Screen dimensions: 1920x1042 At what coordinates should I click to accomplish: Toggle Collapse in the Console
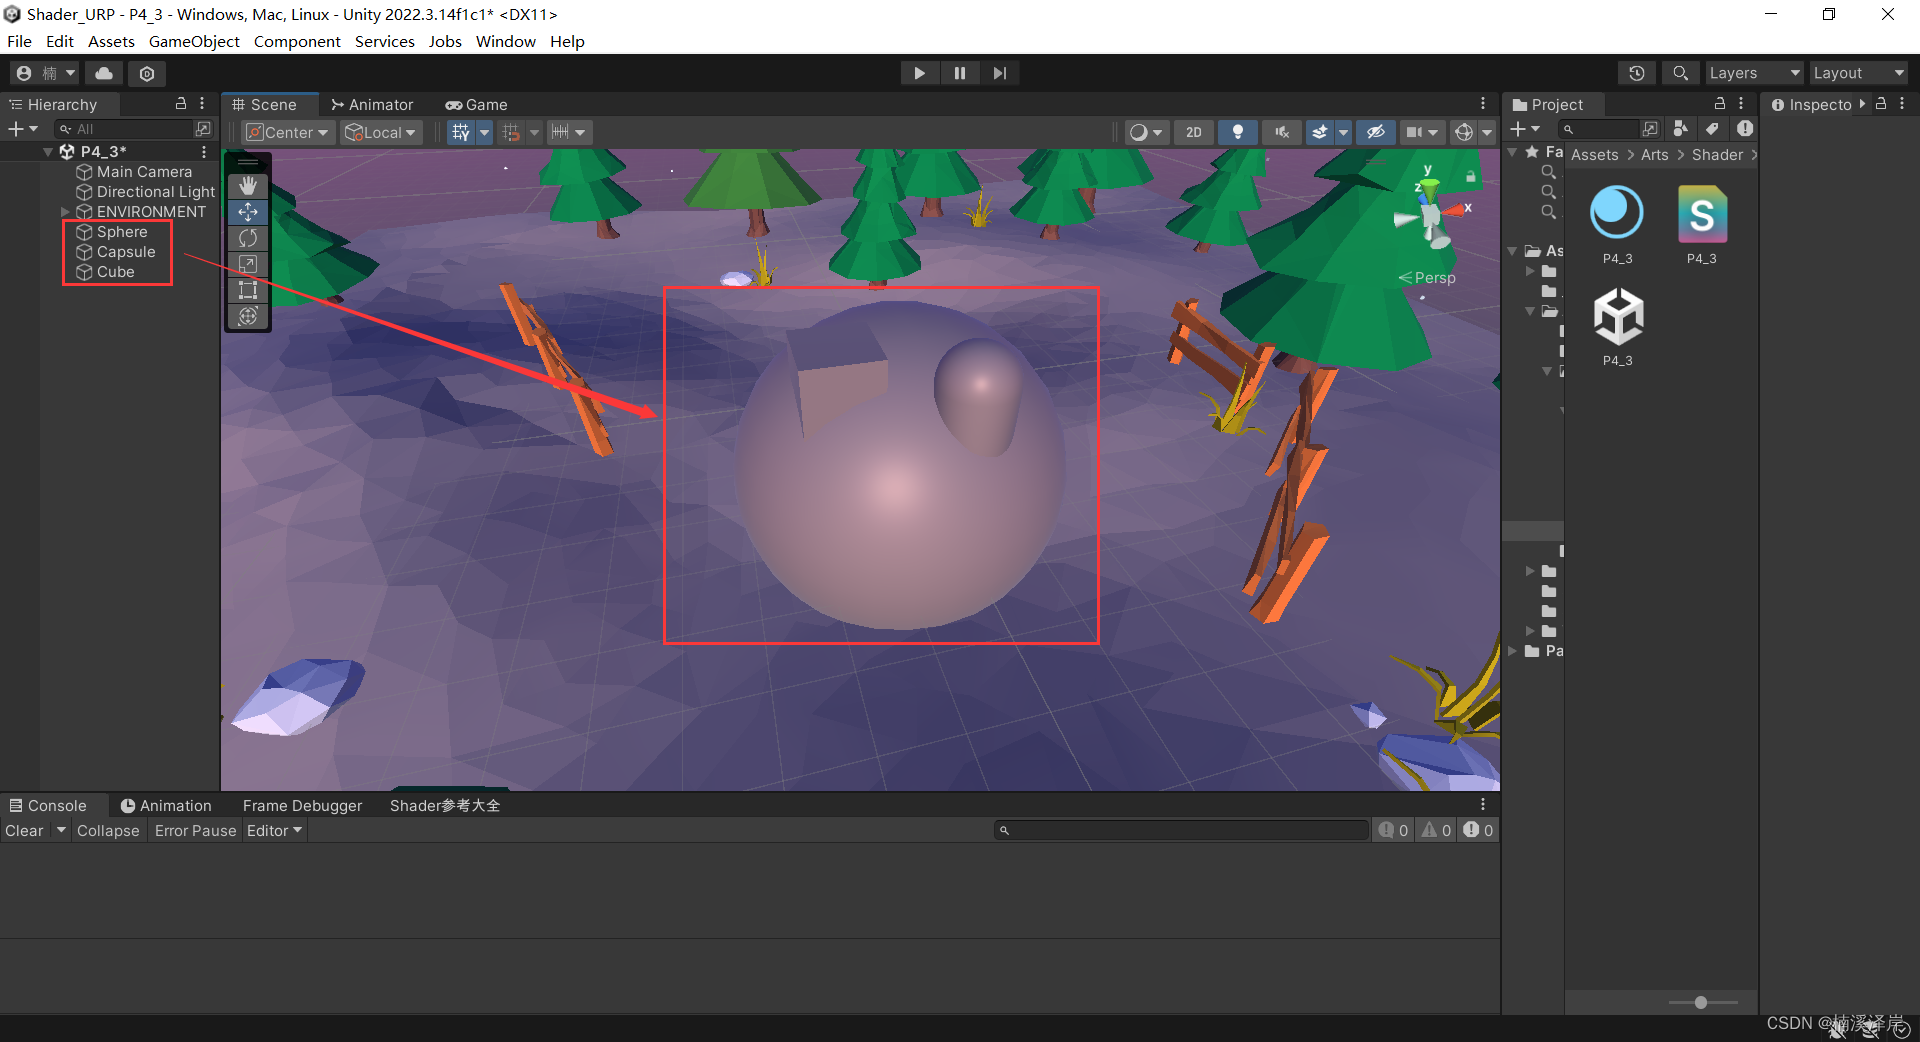tap(108, 831)
